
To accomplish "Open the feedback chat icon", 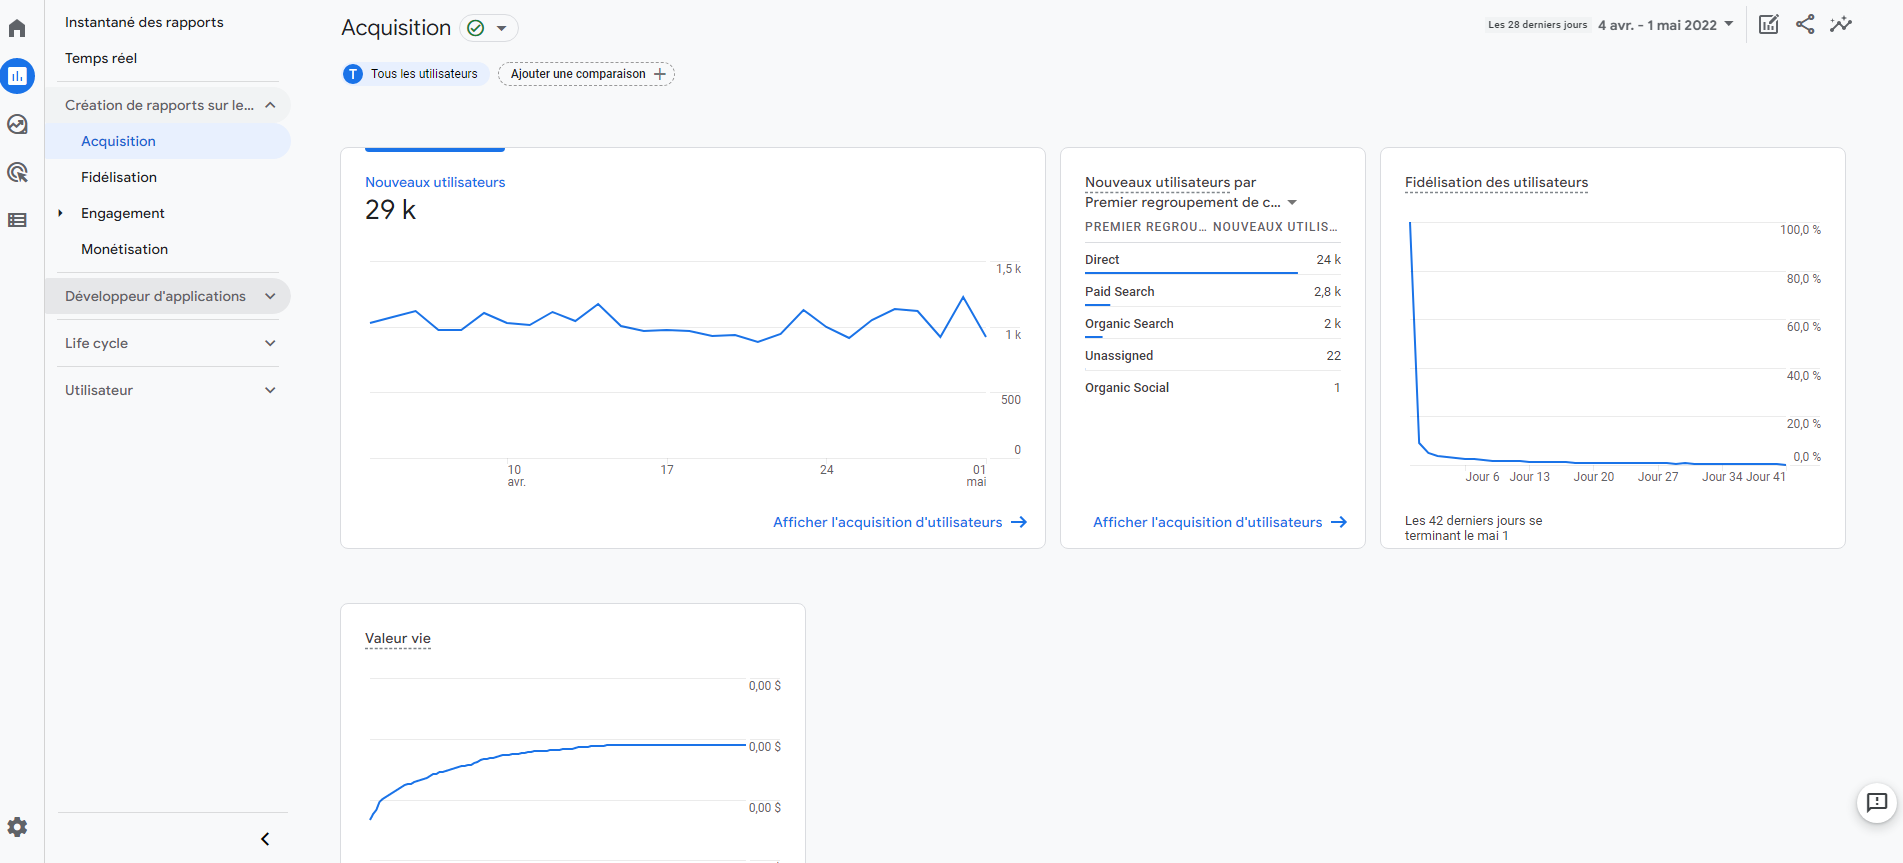I will tap(1877, 802).
